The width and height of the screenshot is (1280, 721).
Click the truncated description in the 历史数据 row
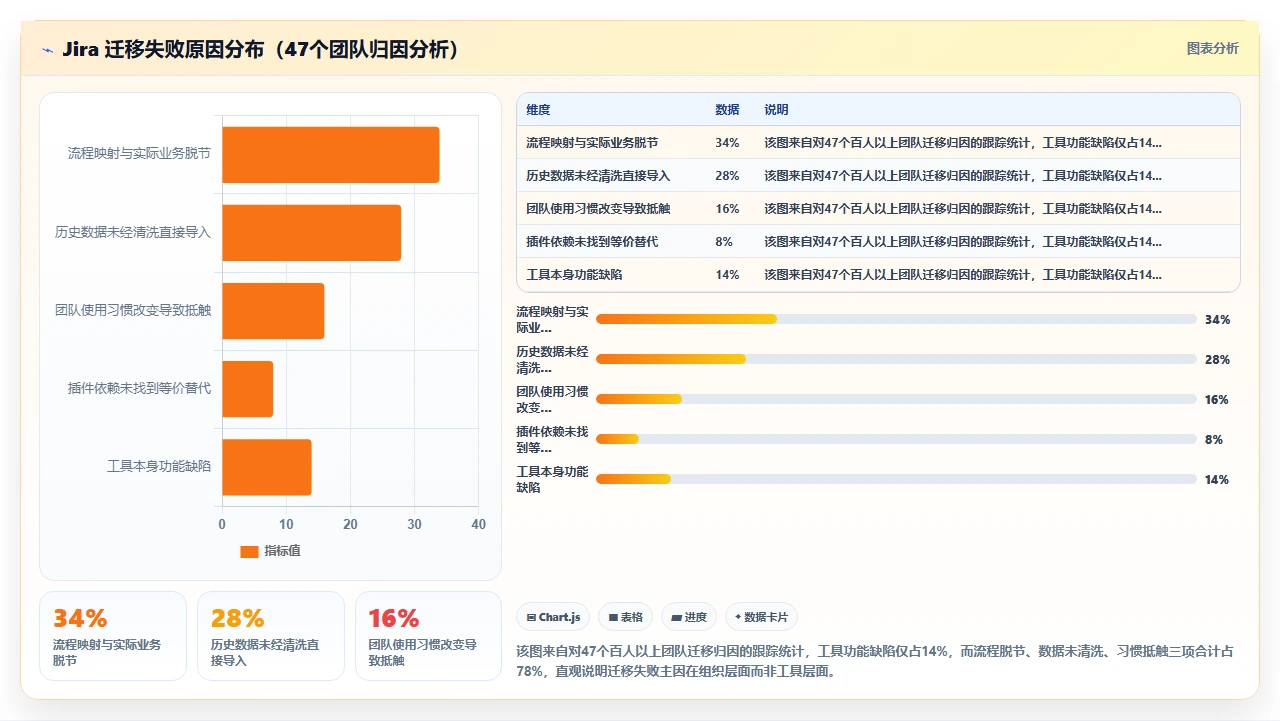click(x=963, y=176)
